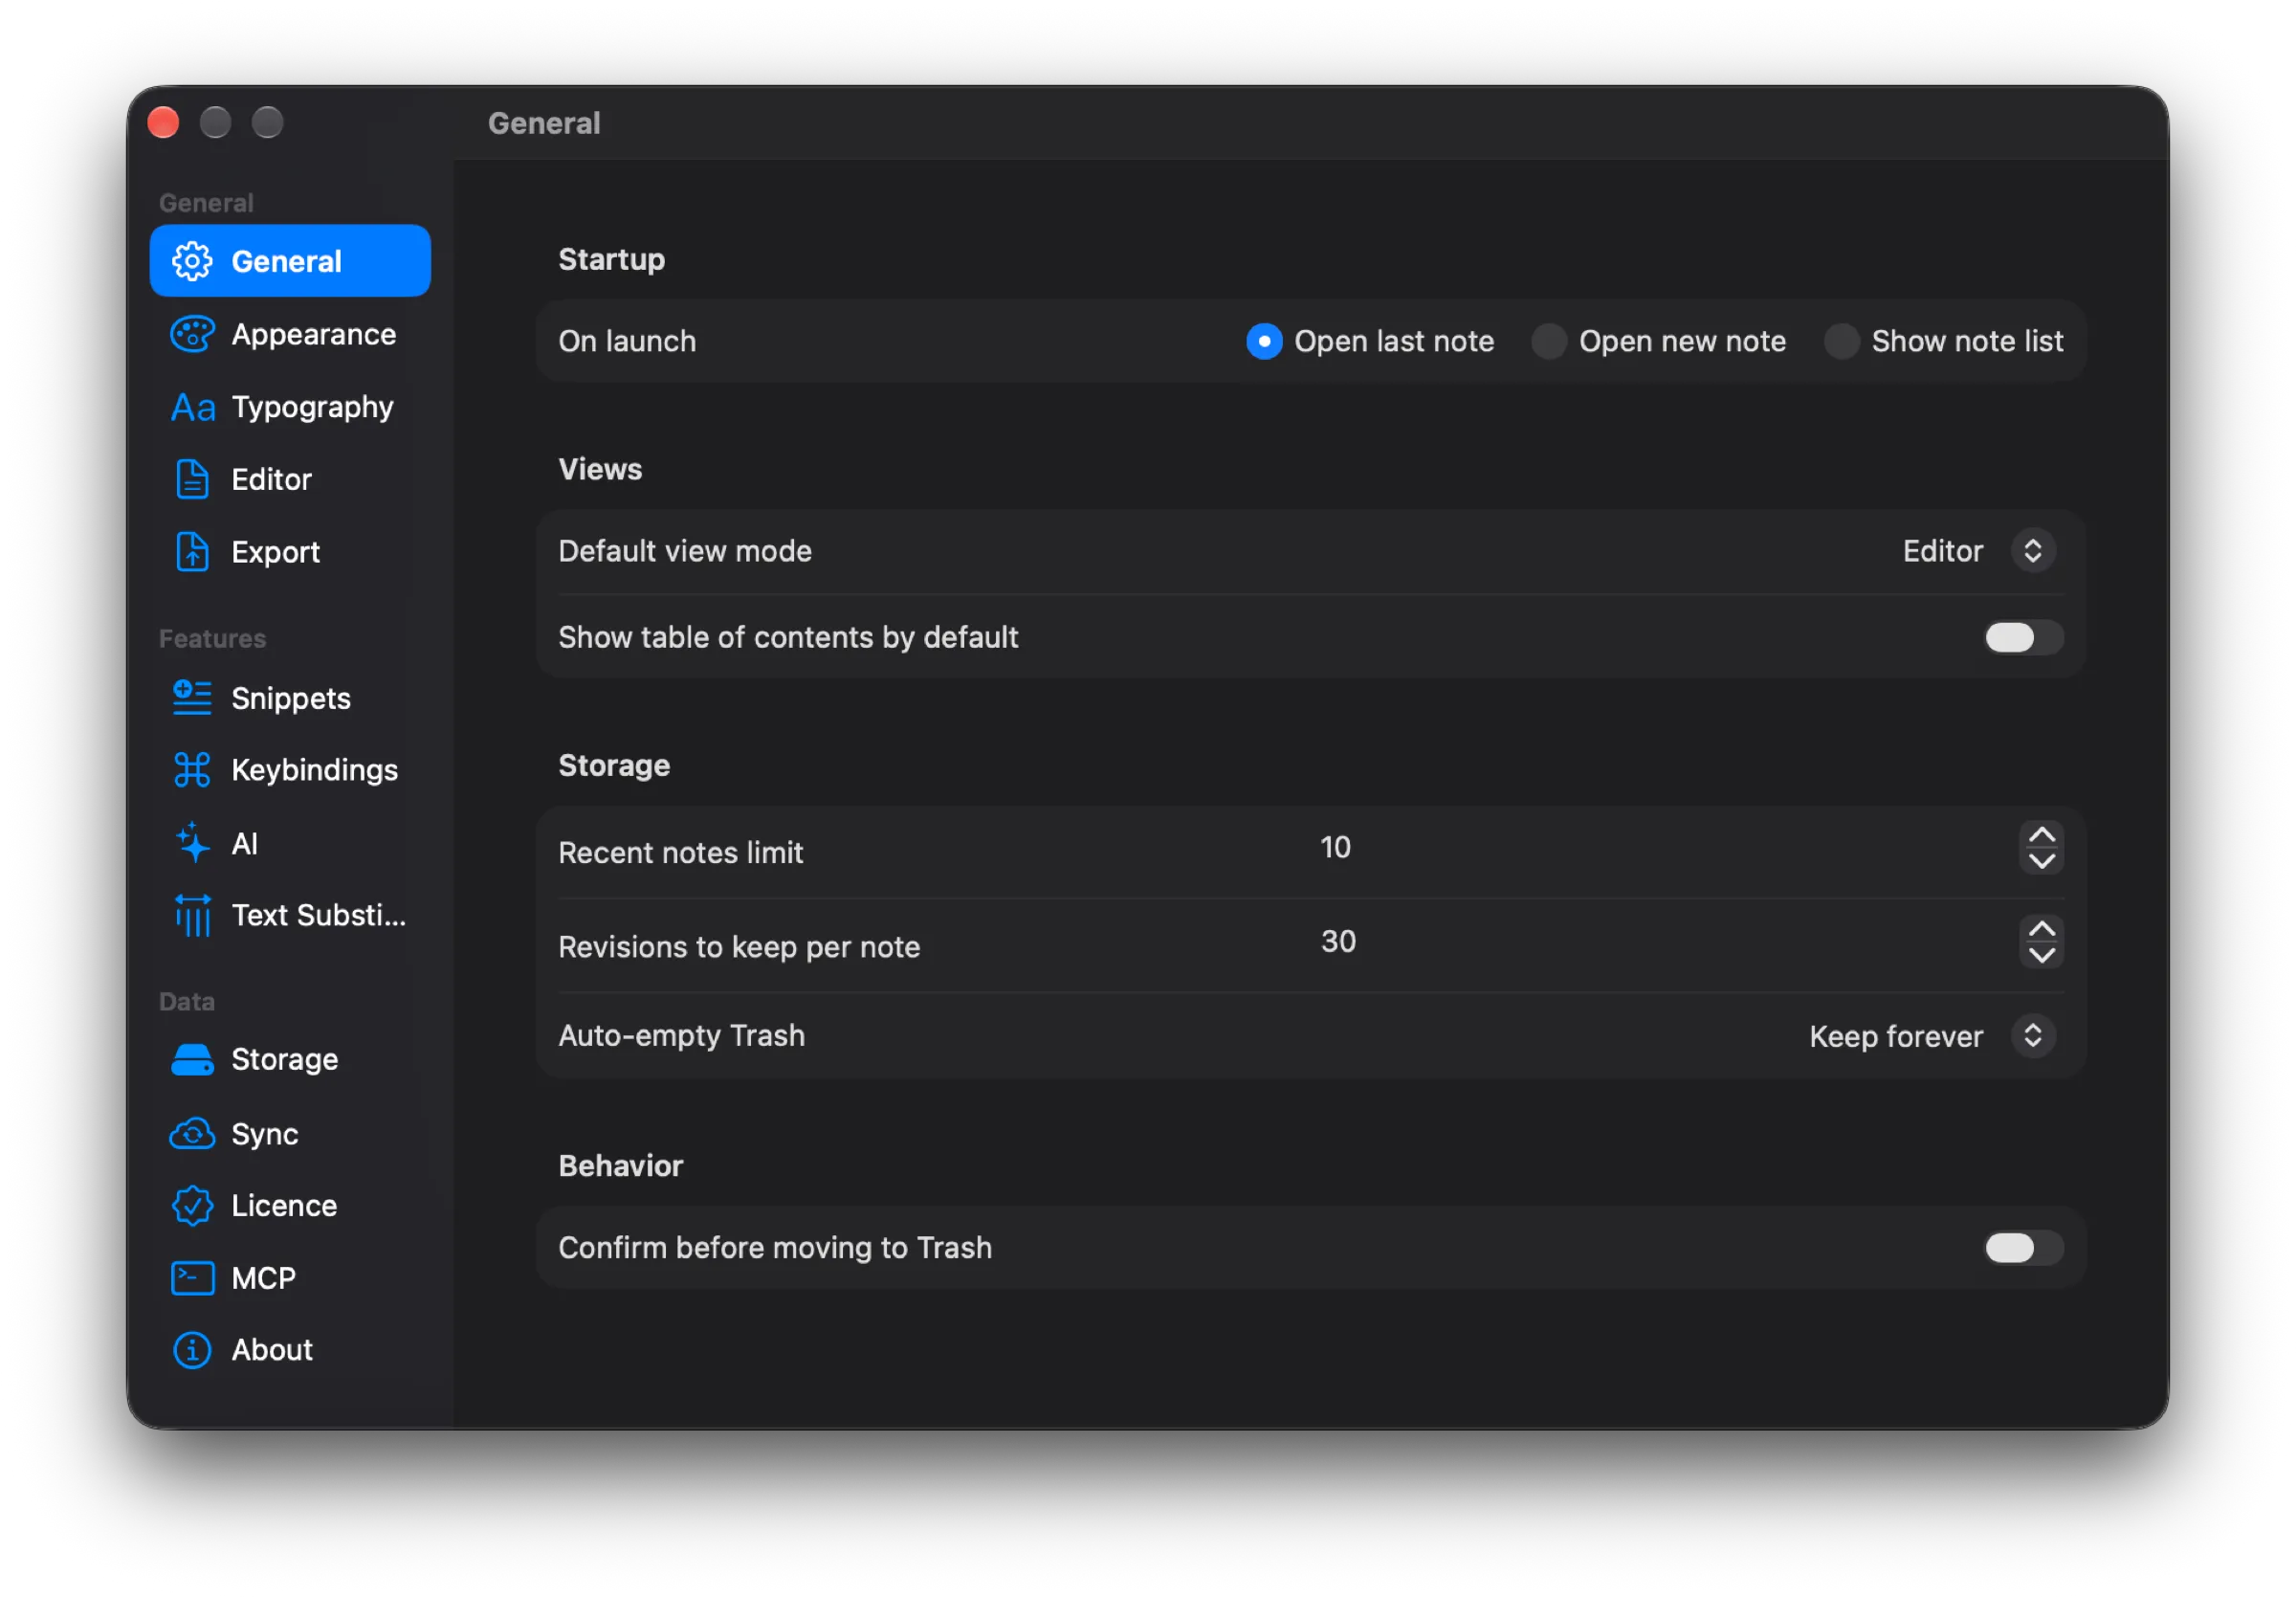The width and height of the screenshot is (2296, 1597).
Task: Increase Revisions to keep per note
Action: pos(2041,929)
